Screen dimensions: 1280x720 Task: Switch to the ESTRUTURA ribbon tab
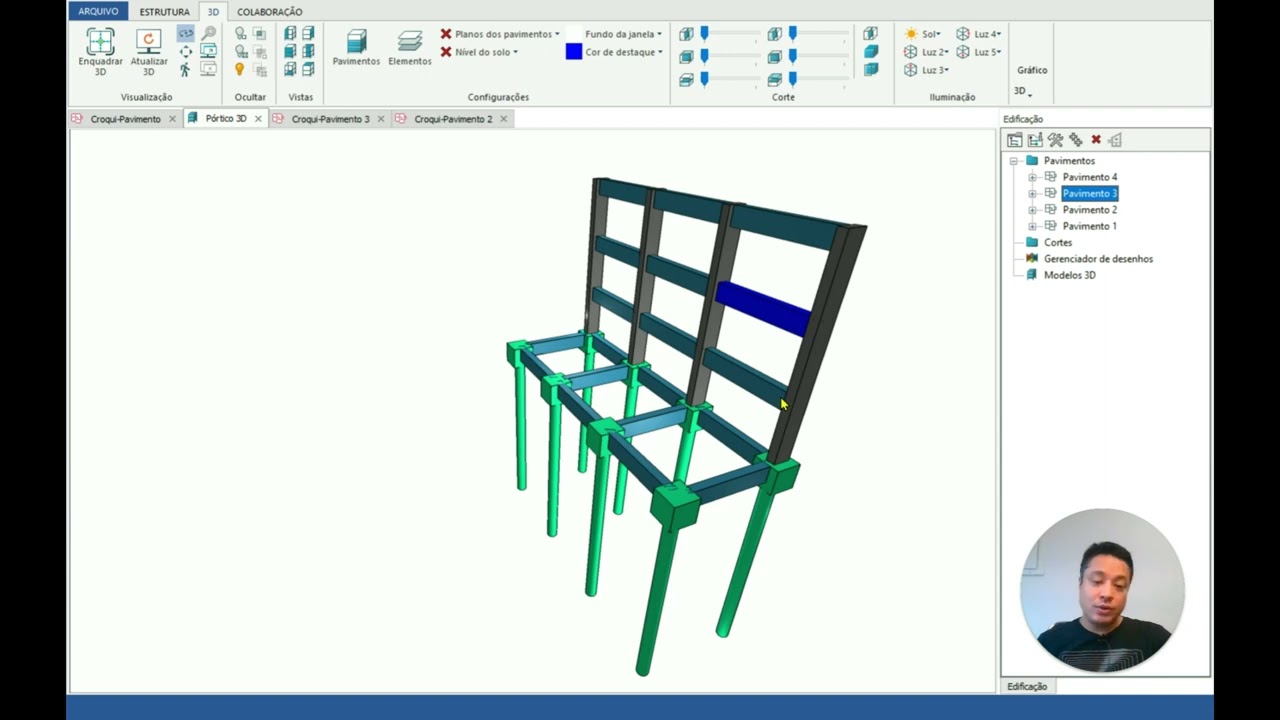tap(164, 12)
